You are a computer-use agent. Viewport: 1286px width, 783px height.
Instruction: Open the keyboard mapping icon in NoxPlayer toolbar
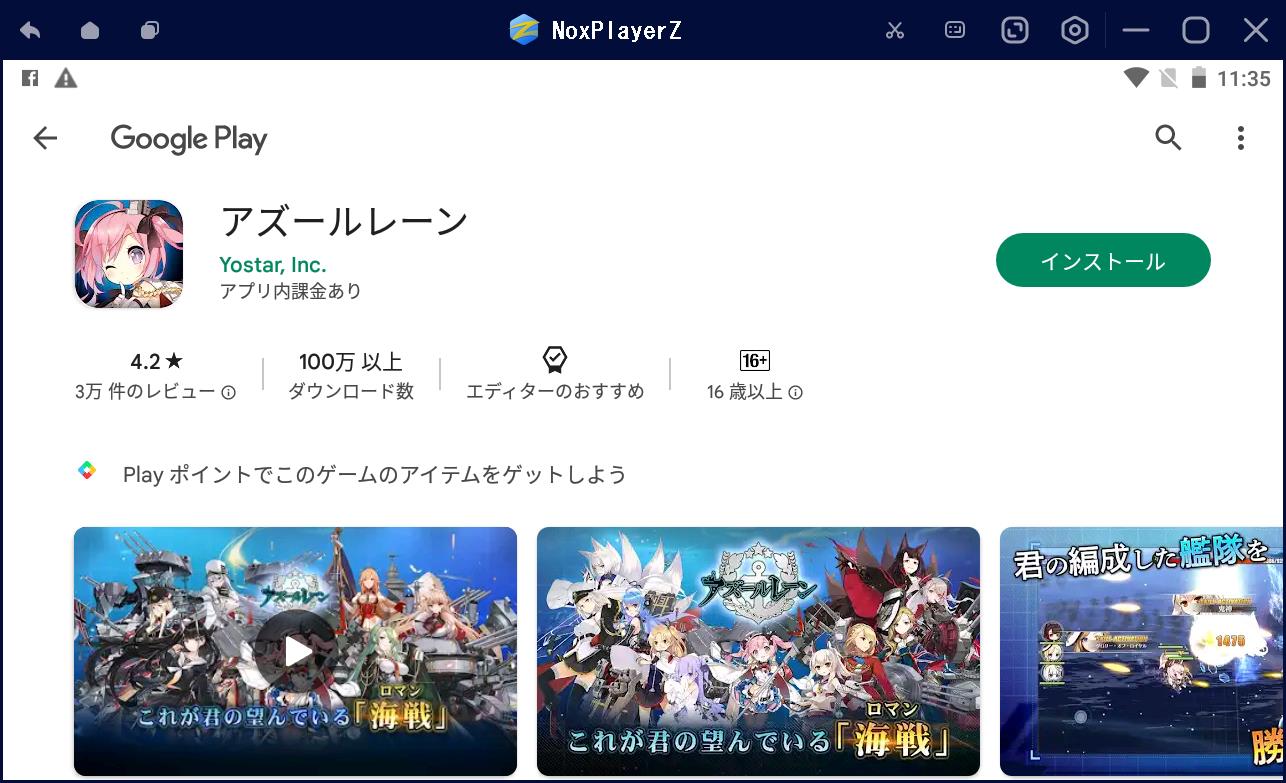coord(953,30)
